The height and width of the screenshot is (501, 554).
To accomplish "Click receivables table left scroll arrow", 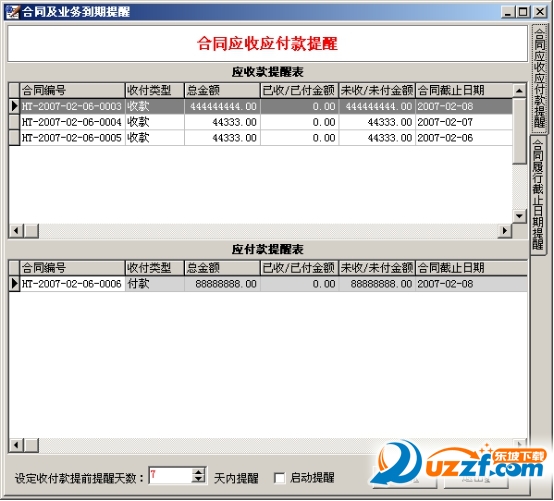I will click(16, 231).
